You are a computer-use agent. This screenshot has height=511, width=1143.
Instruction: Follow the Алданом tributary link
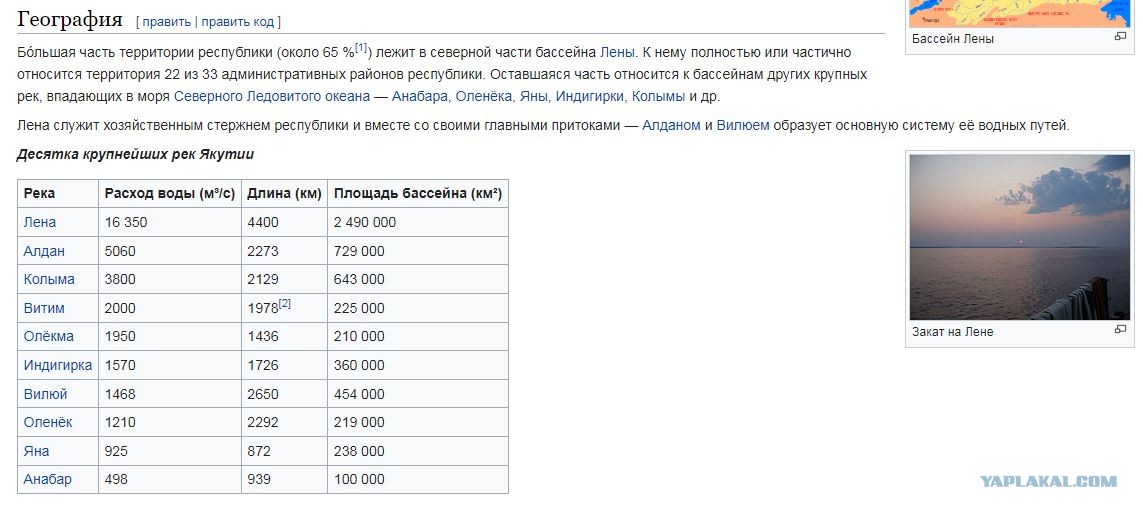point(671,125)
